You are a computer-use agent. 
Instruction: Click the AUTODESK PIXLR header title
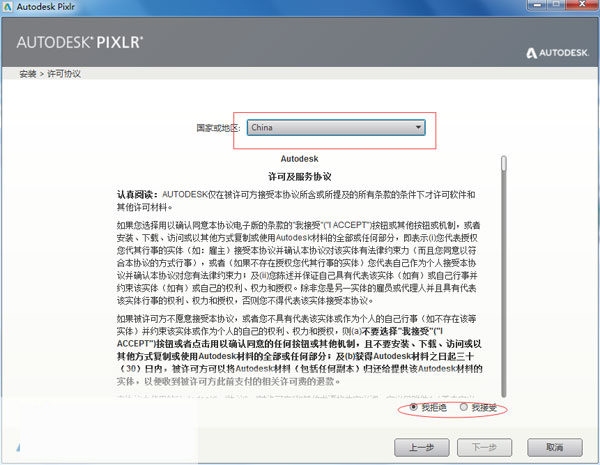[x=80, y=42]
